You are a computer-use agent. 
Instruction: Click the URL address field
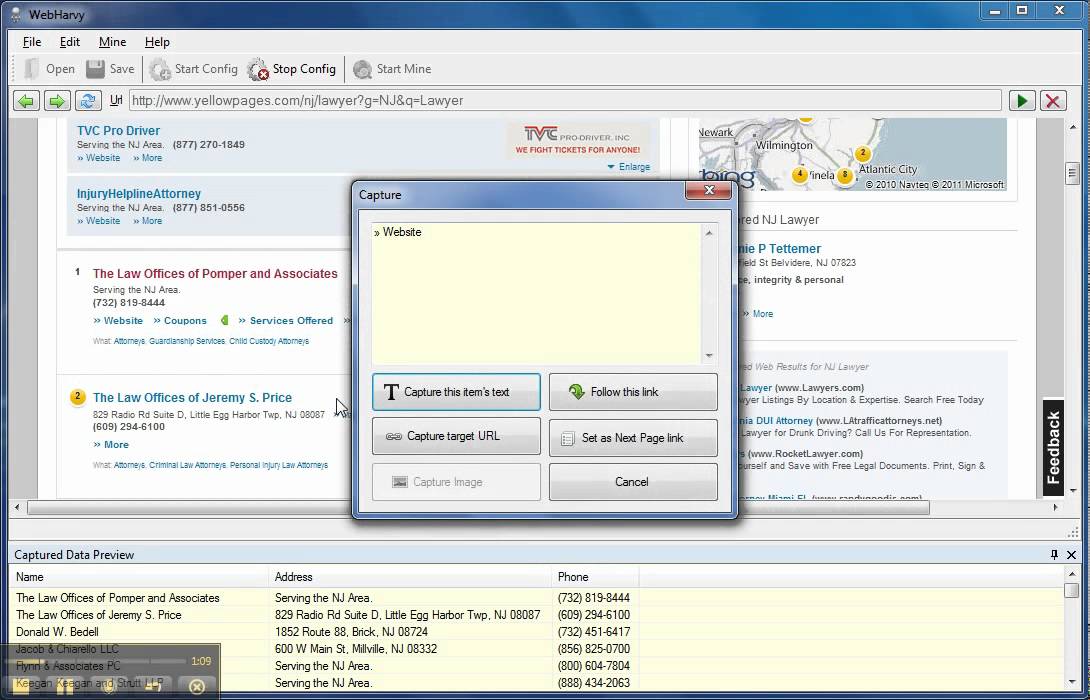click(565, 101)
